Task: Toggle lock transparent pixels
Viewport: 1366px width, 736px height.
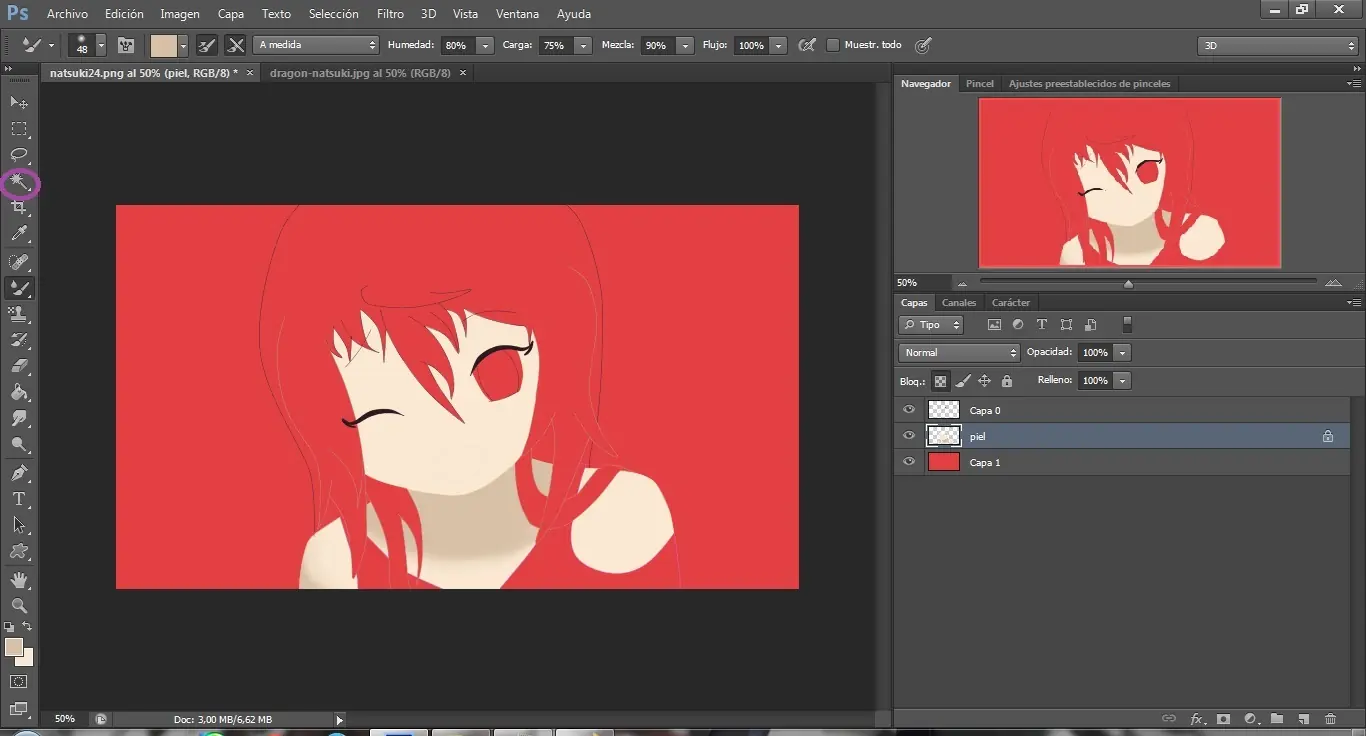Action: tap(940, 381)
